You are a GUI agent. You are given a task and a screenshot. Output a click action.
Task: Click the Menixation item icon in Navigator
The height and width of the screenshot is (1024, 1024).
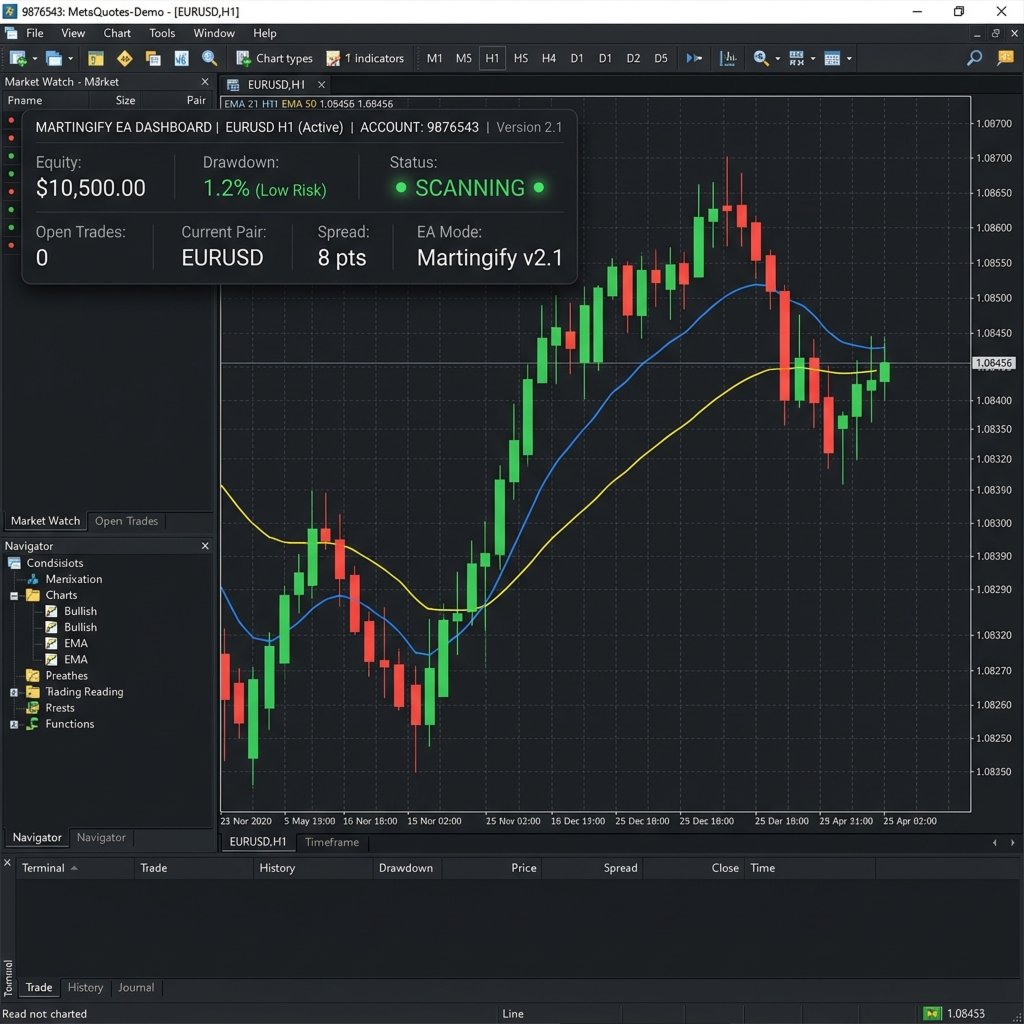(33, 579)
